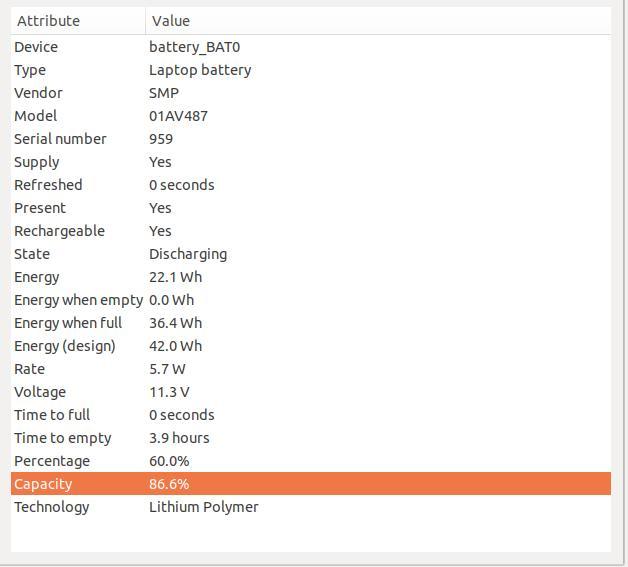The image size is (628, 567).
Task: Select the Energy attribute label
Action: 37,277
